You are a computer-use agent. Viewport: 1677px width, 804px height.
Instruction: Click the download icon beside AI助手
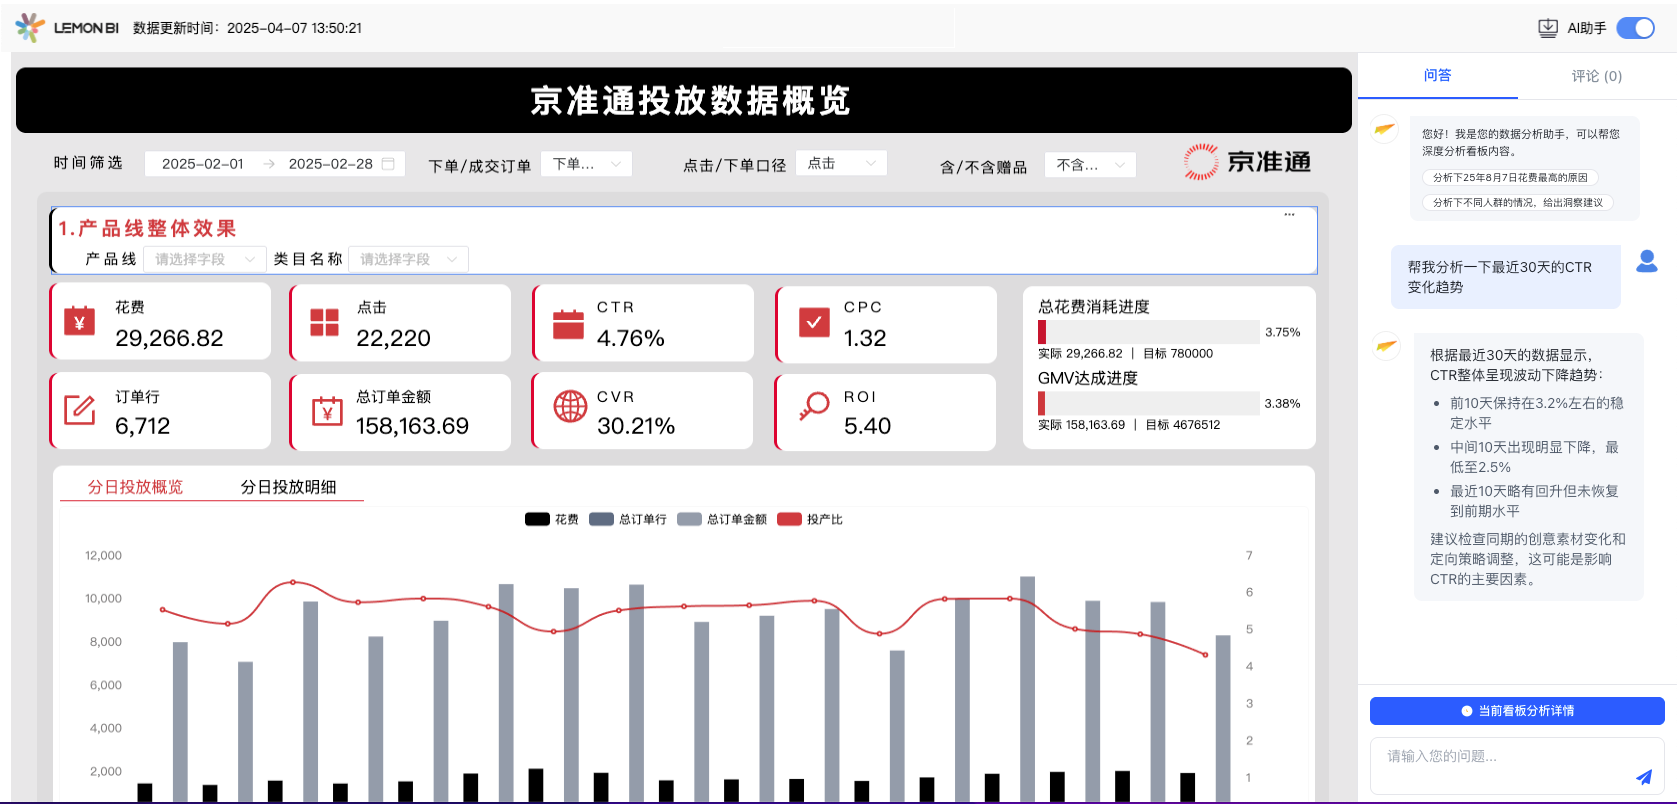coord(1547,28)
